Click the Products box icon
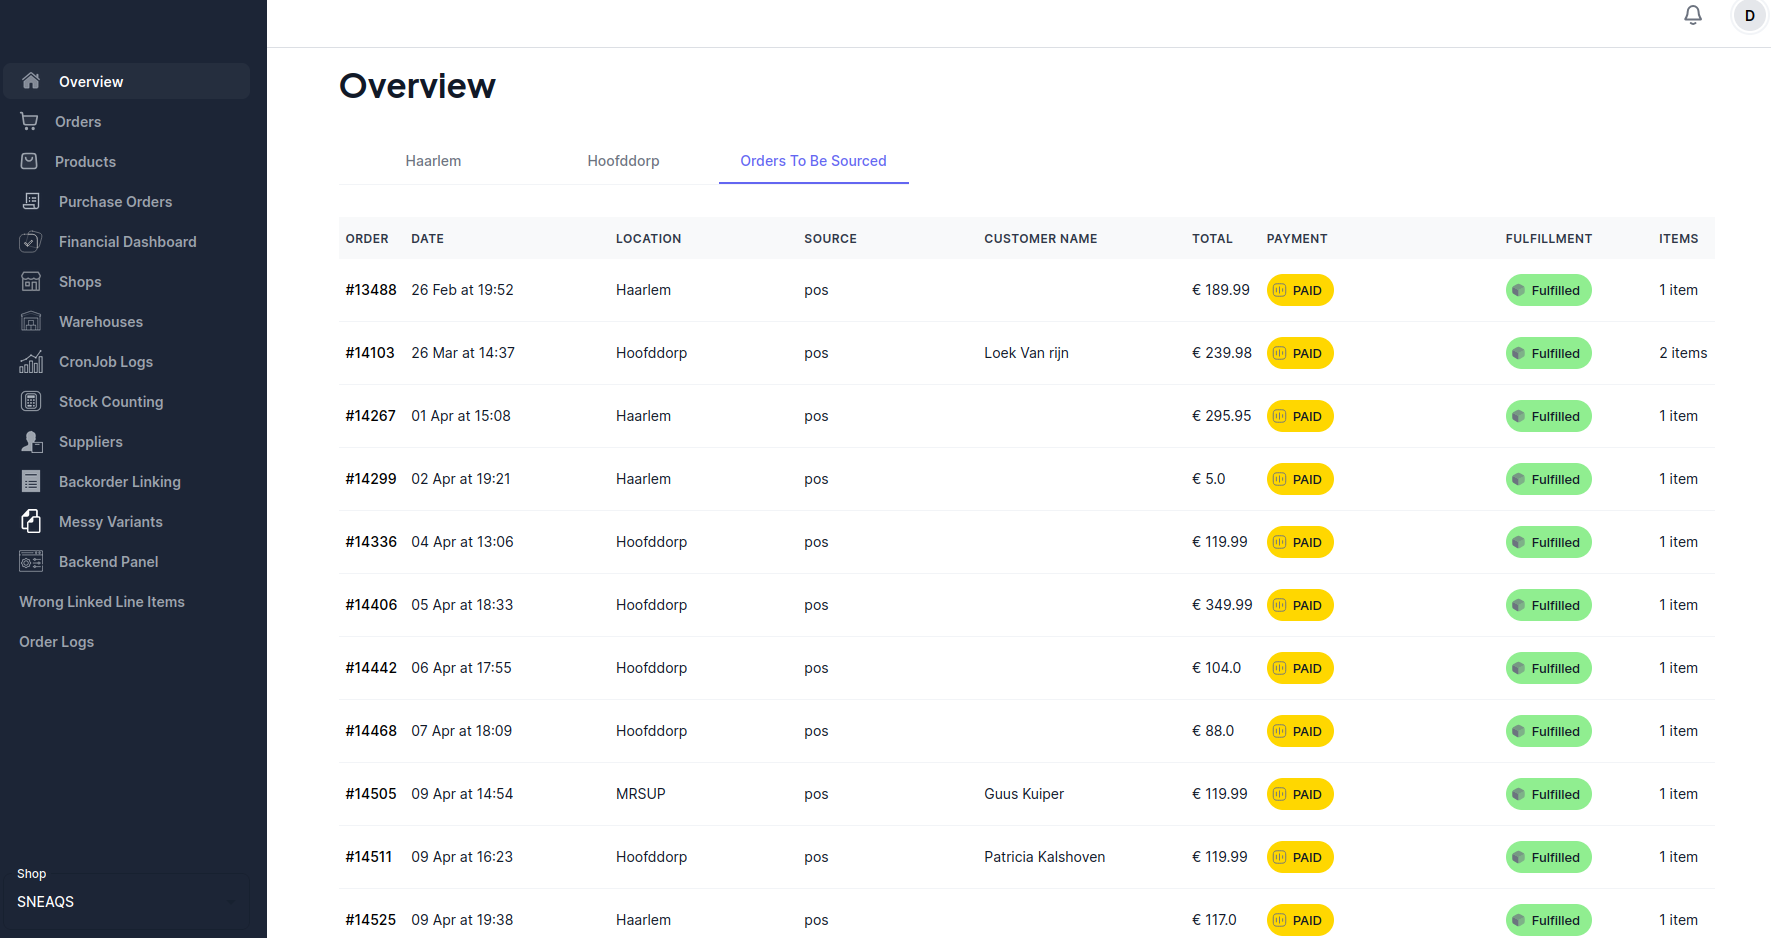Screen dimensions: 1771x938 [30, 161]
